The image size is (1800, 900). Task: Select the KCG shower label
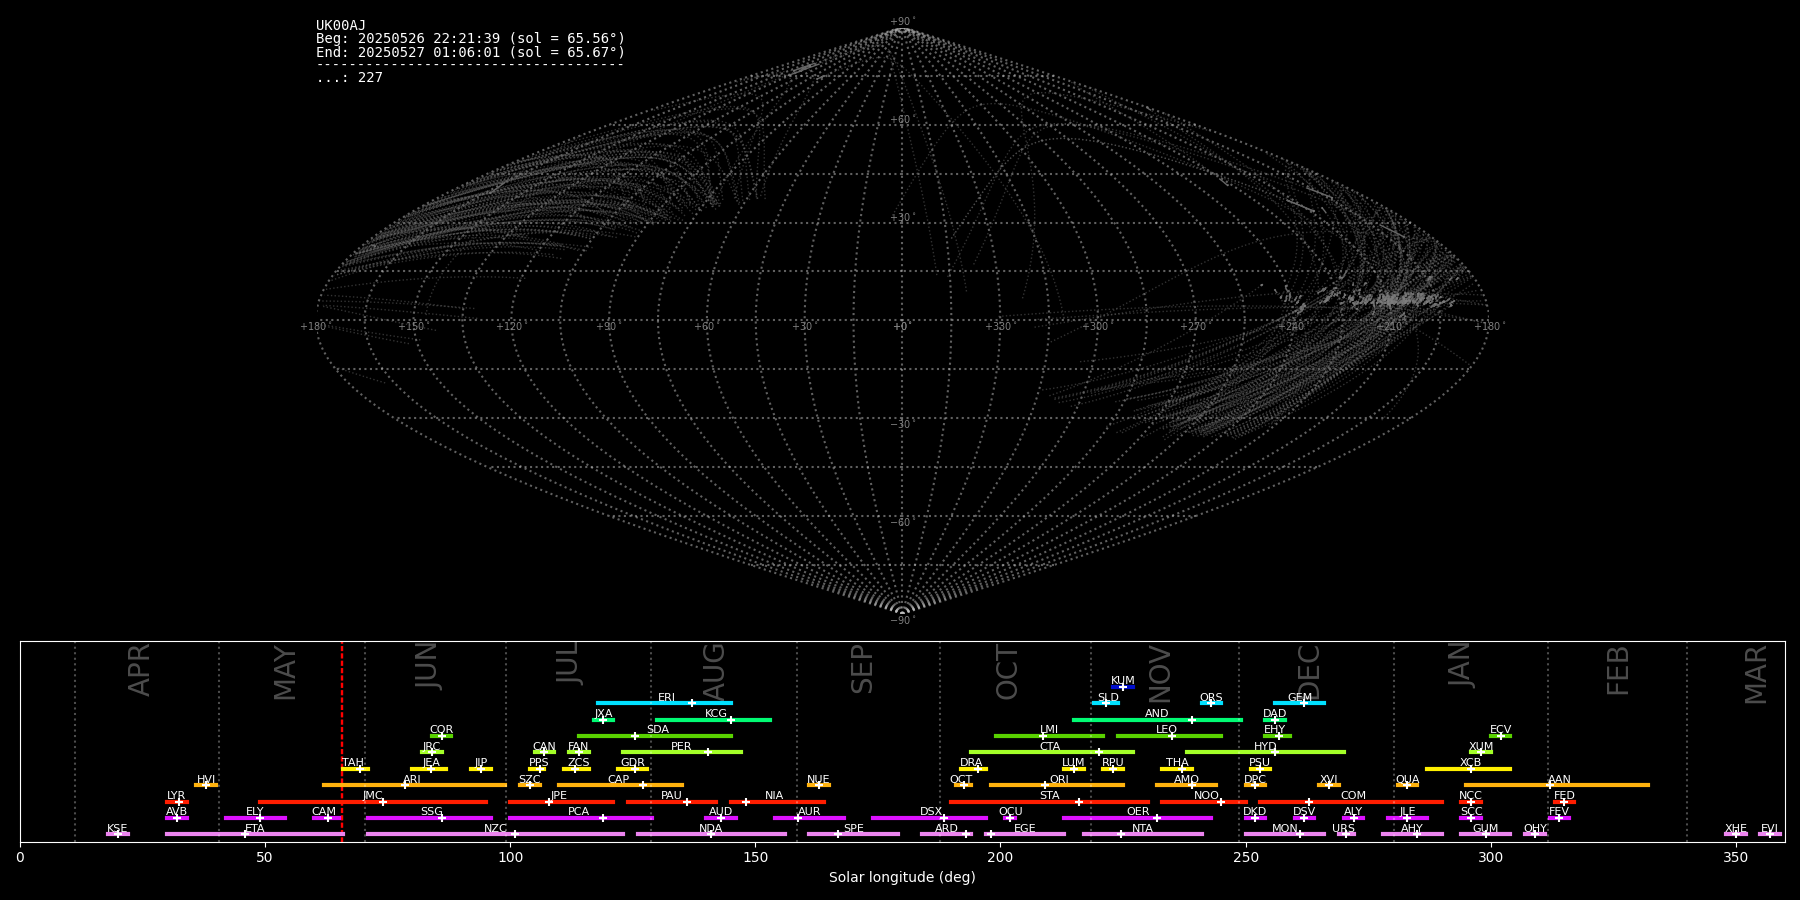tap(716, 714)
